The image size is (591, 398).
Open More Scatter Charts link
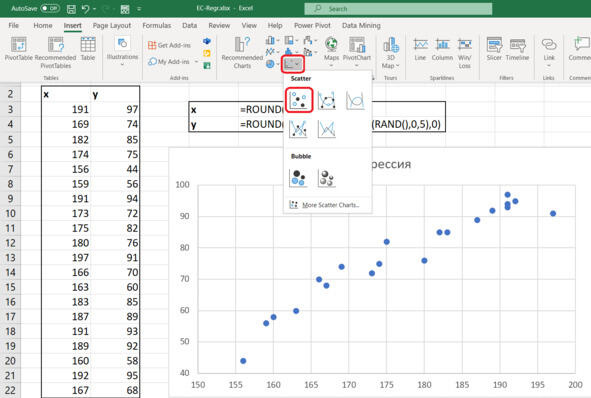point(324,205)
